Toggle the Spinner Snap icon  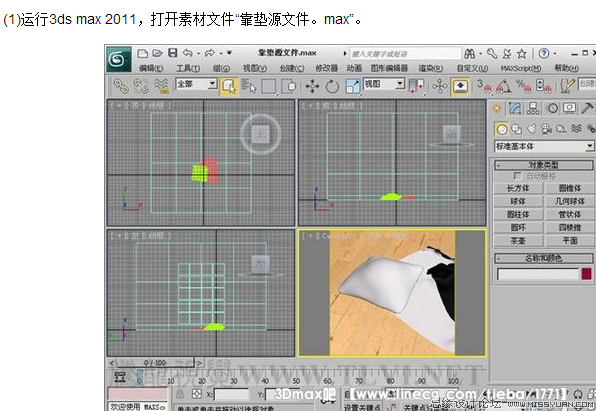pos(544,86)
